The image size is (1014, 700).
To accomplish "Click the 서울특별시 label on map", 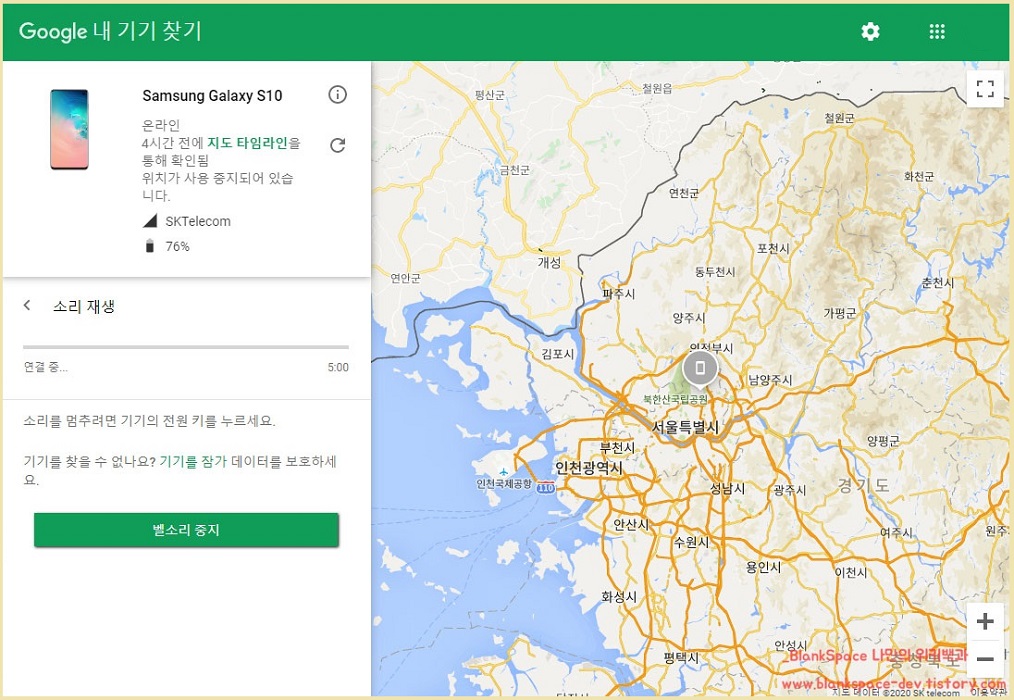I will coord(685,427).
